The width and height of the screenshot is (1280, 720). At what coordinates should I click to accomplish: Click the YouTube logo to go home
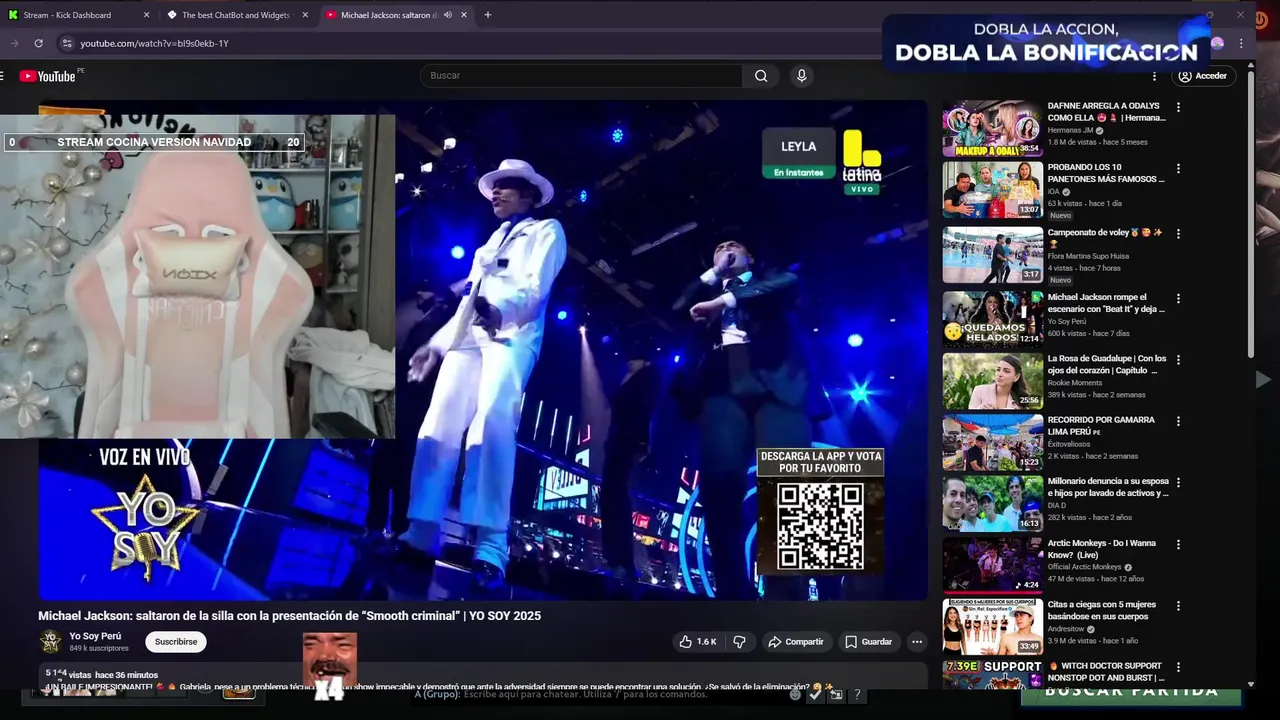pos(48,76)
